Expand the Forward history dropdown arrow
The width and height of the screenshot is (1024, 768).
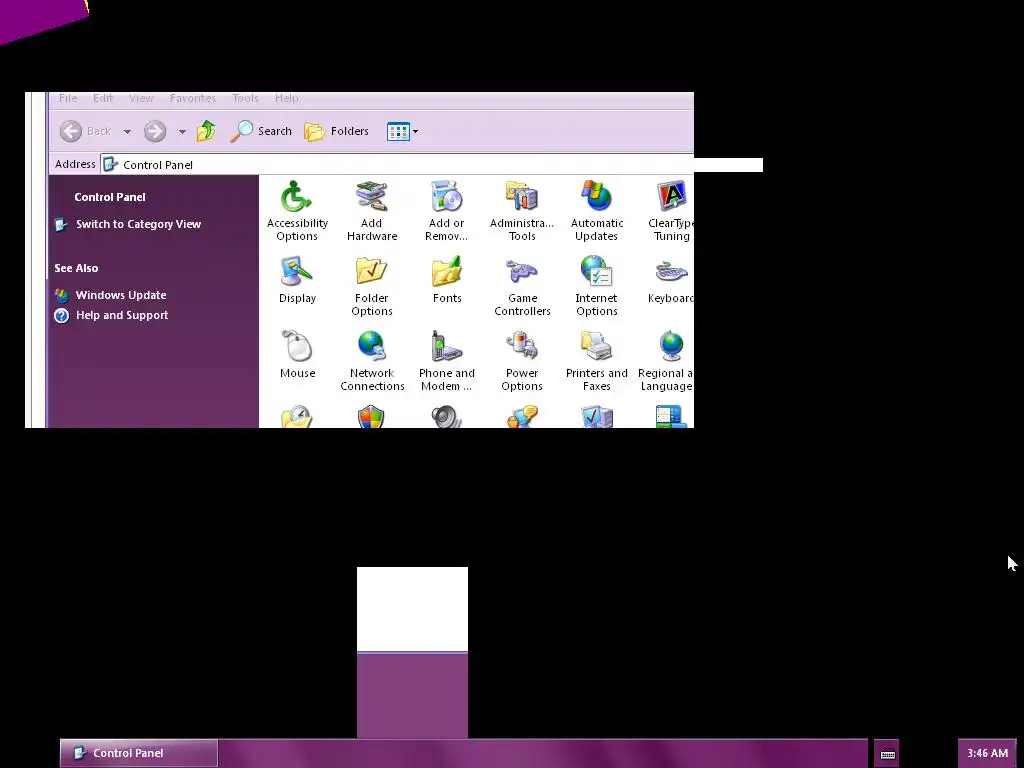182,131
